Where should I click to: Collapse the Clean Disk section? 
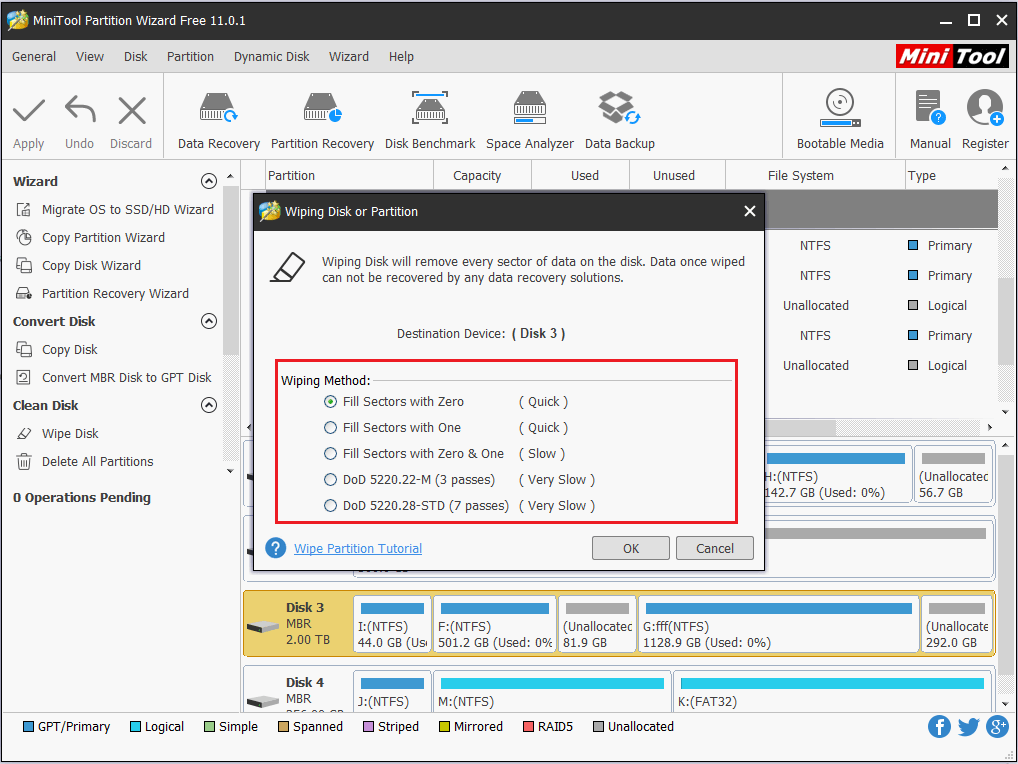click(208, 405)
